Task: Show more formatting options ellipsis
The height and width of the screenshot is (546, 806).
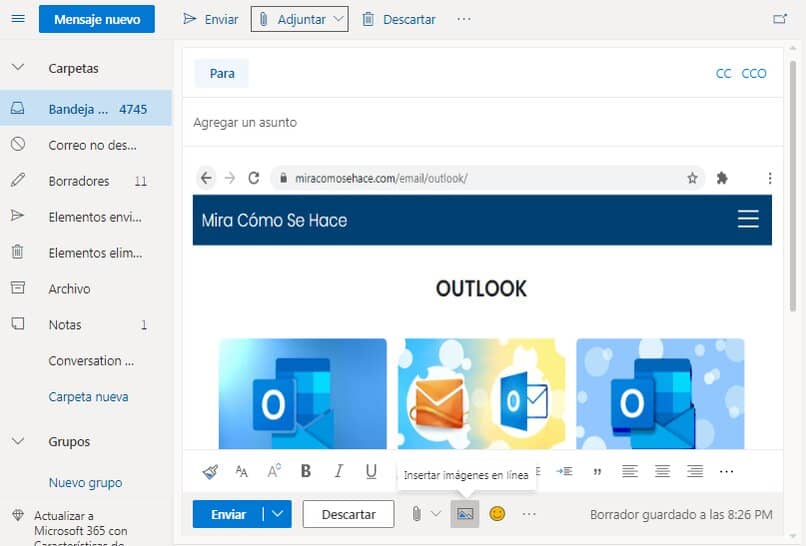Action: pyautogui.click(x=726, y=471)
